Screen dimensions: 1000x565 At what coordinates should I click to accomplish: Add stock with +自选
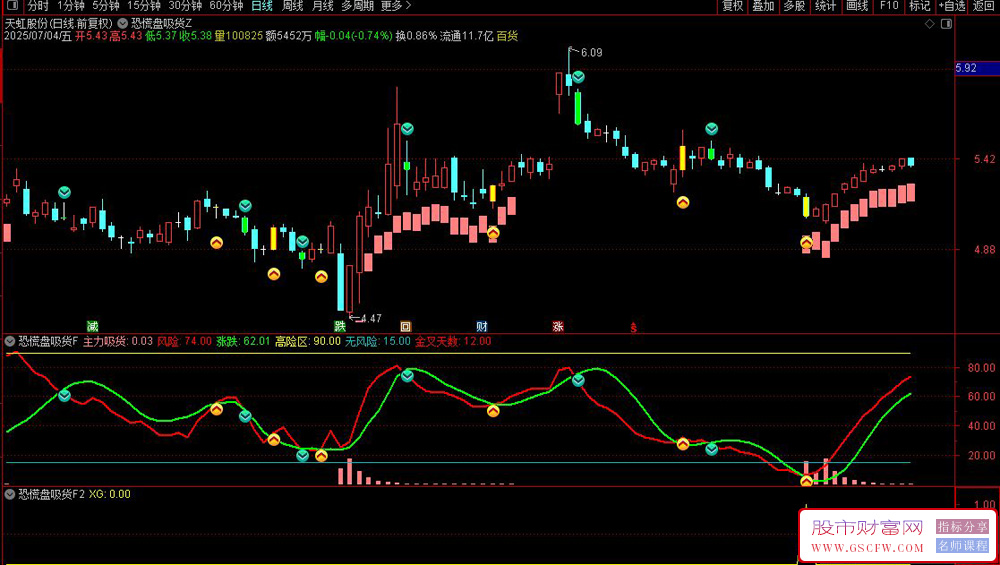click(x=952, y=6)
